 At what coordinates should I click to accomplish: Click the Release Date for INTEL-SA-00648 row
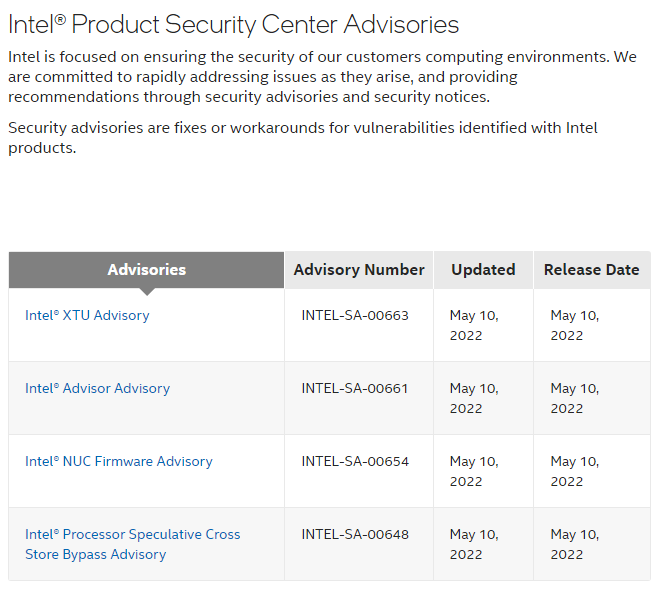(x=574, y=544)
